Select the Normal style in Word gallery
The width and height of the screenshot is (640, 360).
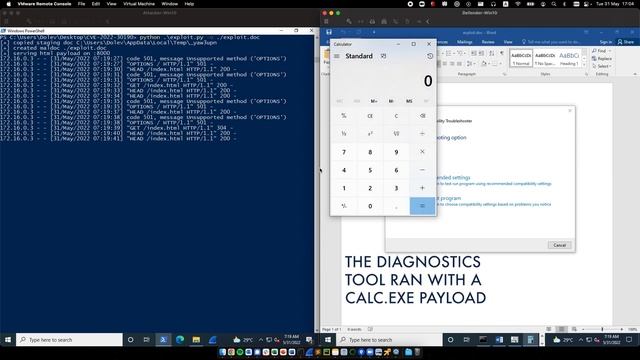pyautogui.click(x=521, y=58)
